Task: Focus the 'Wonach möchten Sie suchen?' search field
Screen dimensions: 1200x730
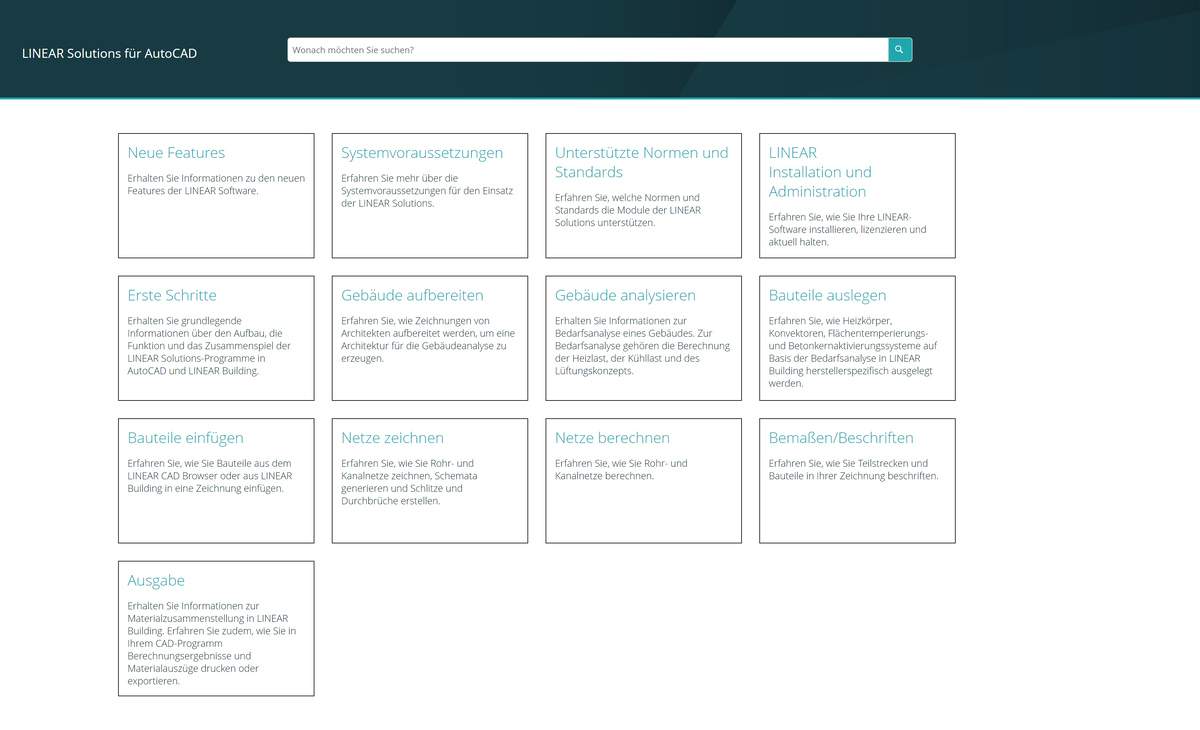Action: click(x=588, y=49)
